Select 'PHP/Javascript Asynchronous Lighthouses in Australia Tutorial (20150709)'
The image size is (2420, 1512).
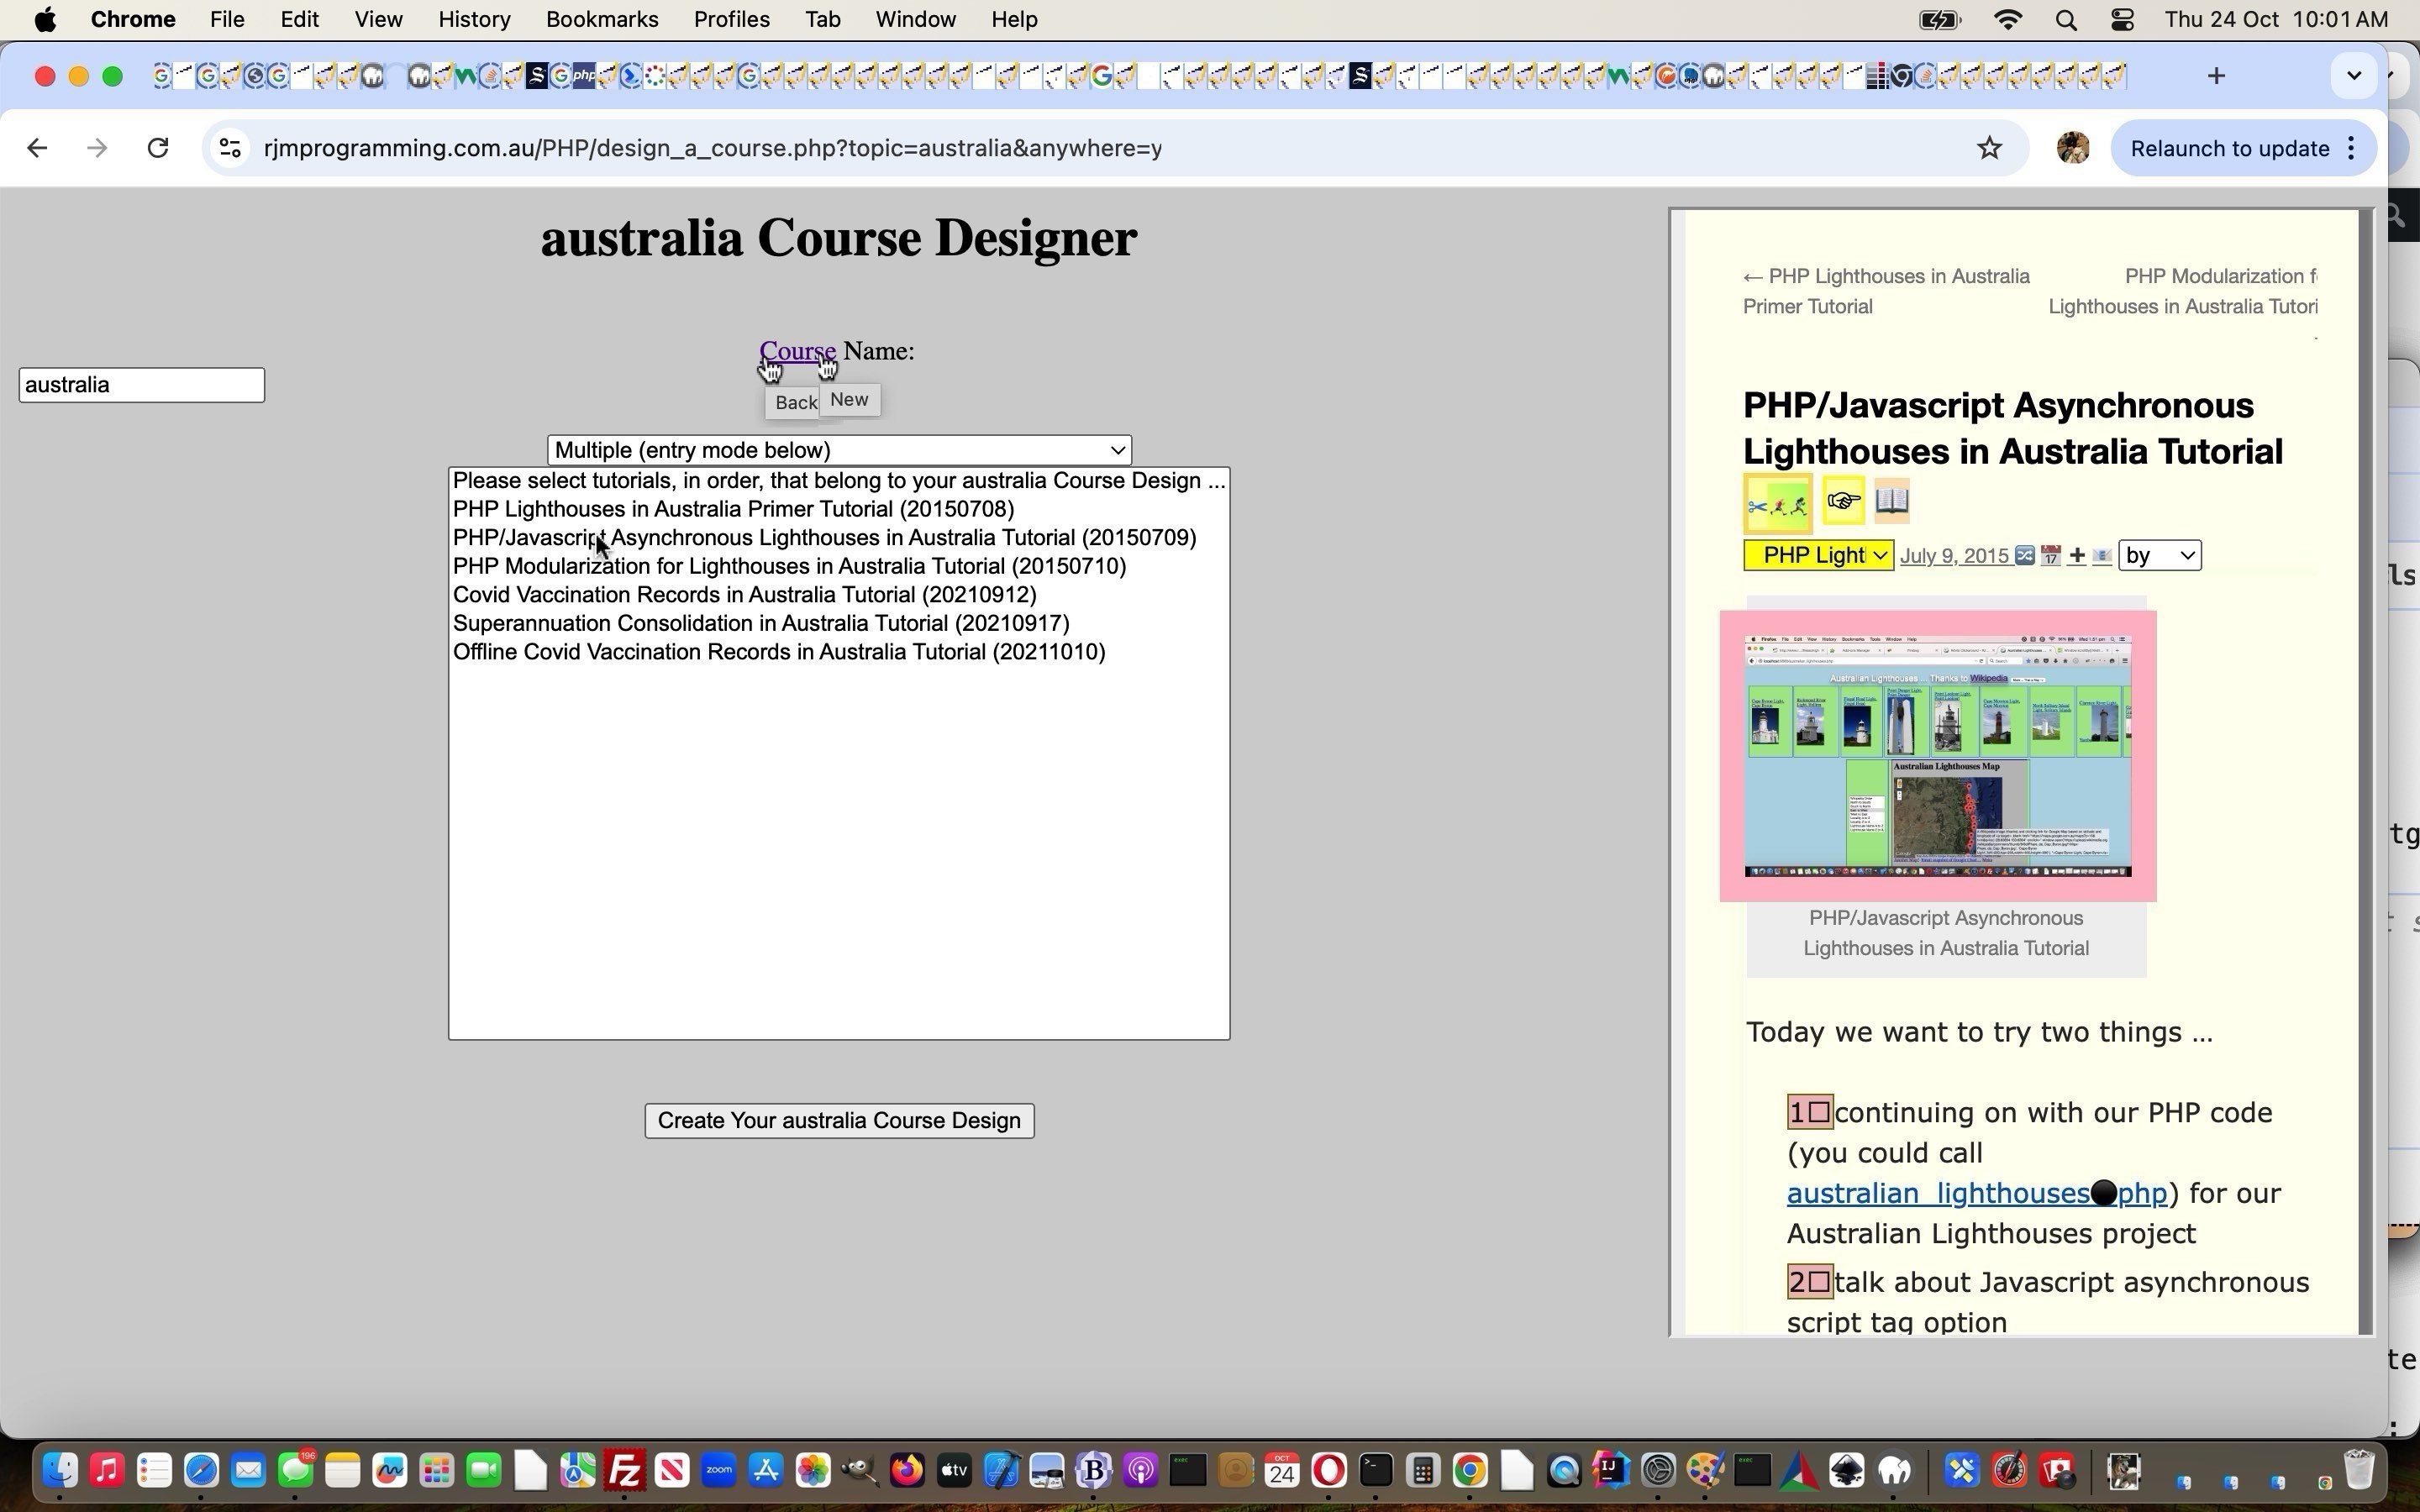tap(824, 538)
